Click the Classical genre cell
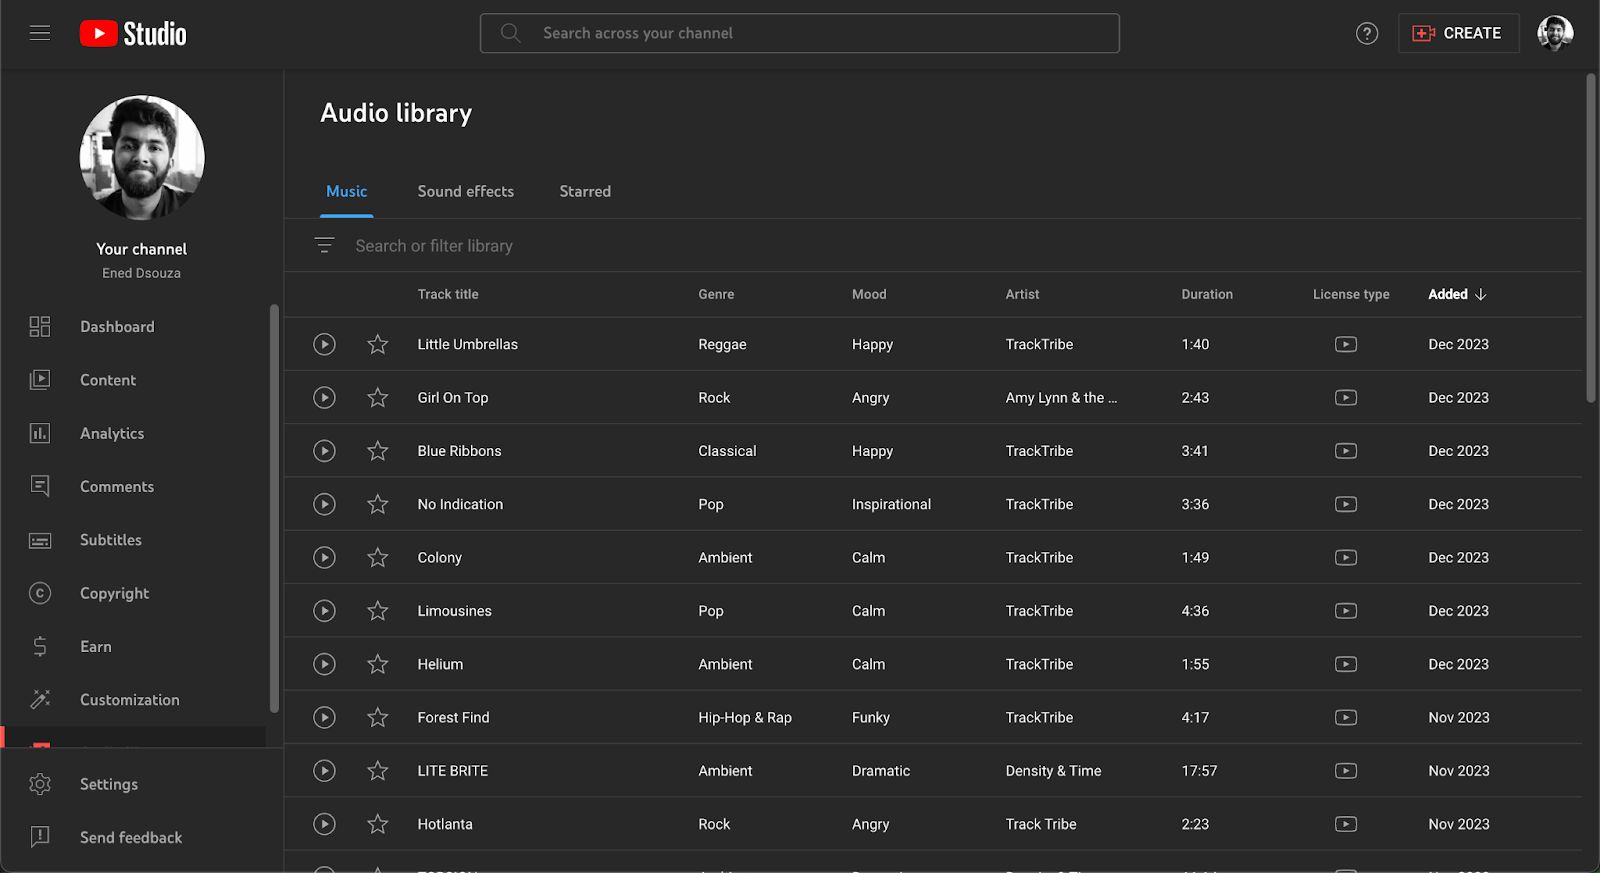The image size is (1600, 873). click(727, 451)
